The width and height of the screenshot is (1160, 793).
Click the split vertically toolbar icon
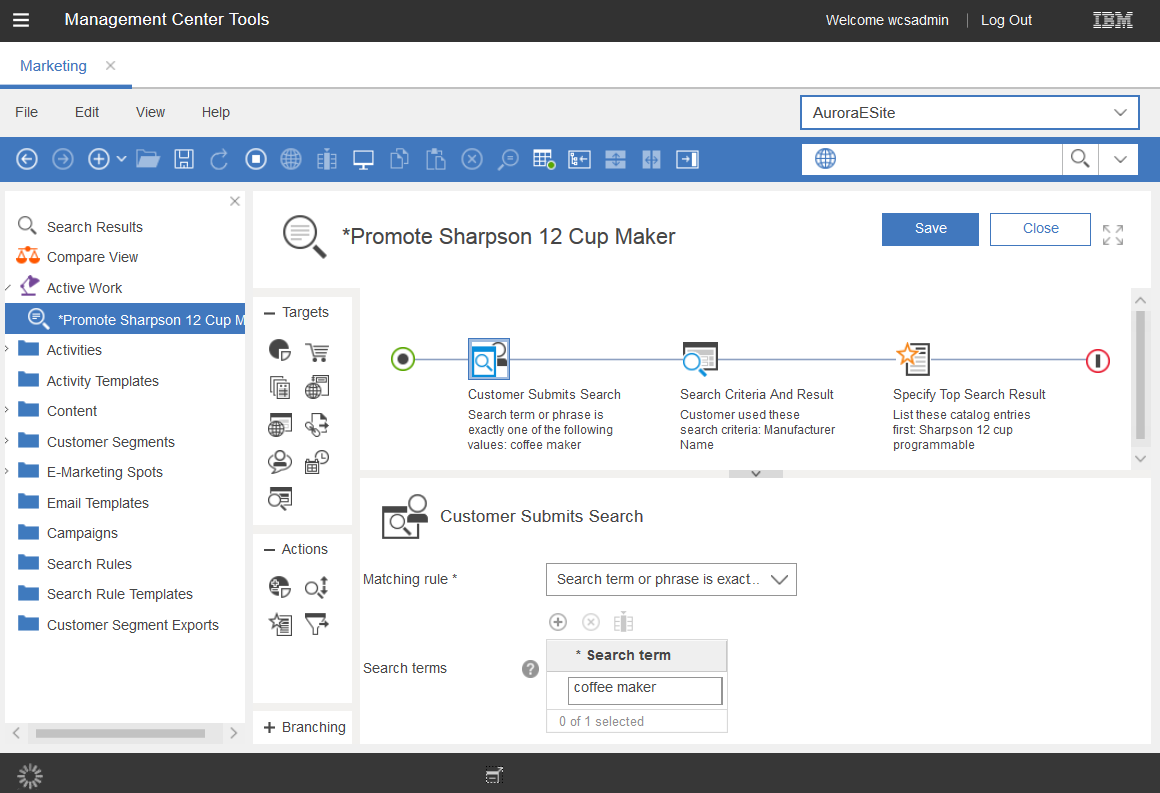(652, 159)
